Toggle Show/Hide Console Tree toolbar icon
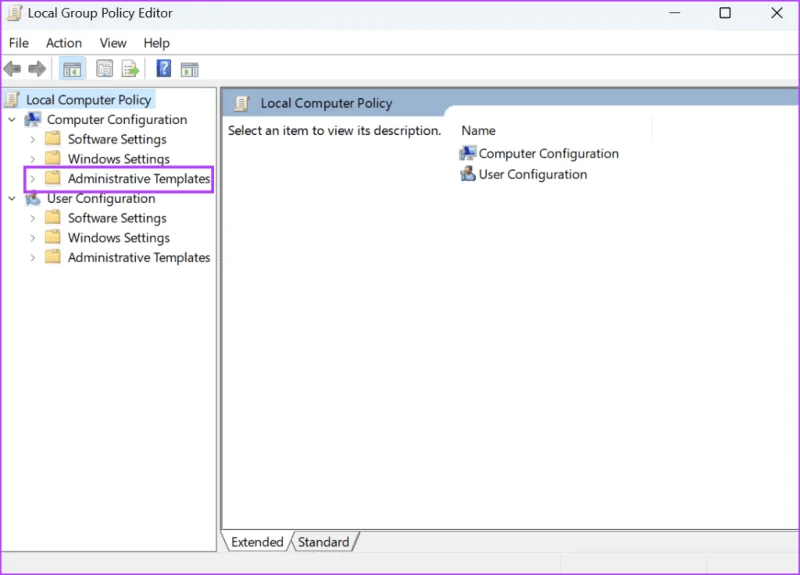This screenshot has width=800, height=575. pos(72,69)
